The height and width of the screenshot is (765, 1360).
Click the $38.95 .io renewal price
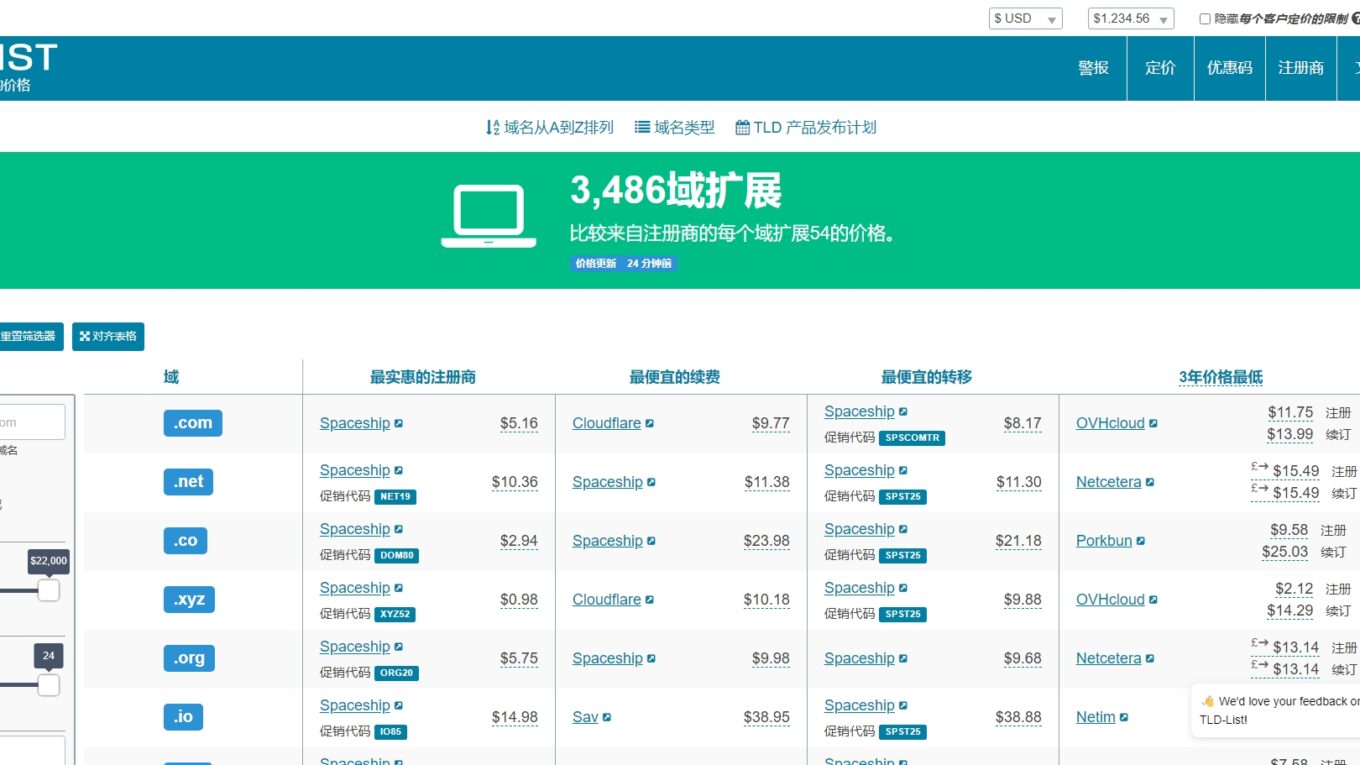coord(767,717)
